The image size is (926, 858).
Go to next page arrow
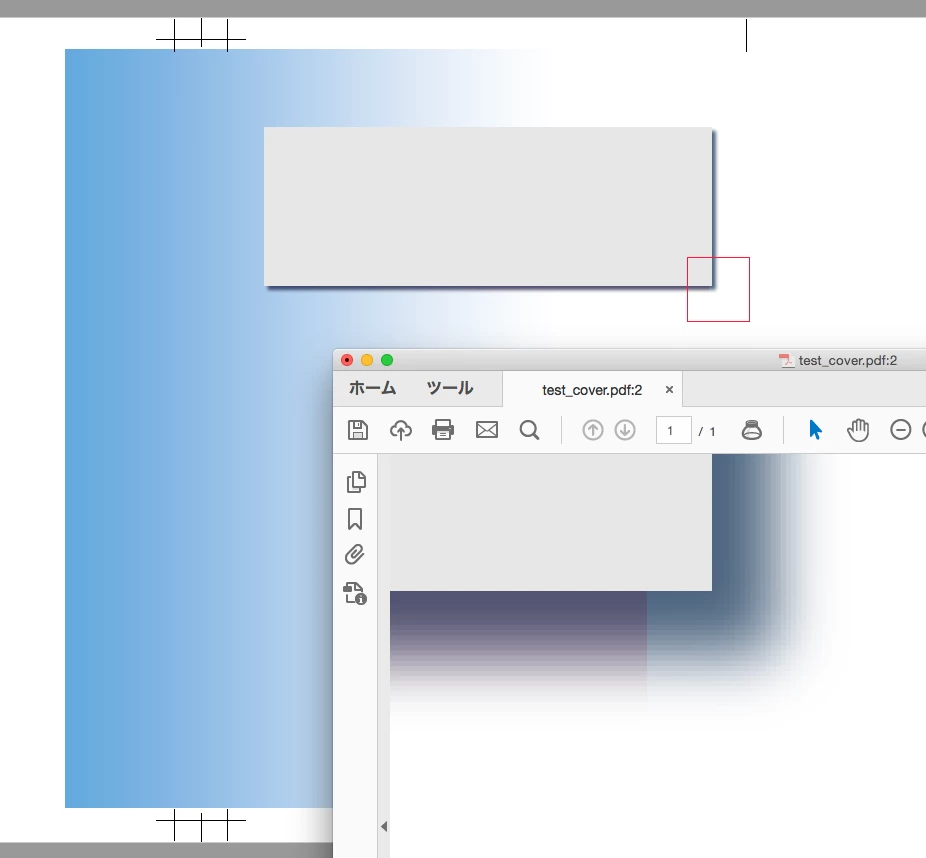click(x=625, y=430)
